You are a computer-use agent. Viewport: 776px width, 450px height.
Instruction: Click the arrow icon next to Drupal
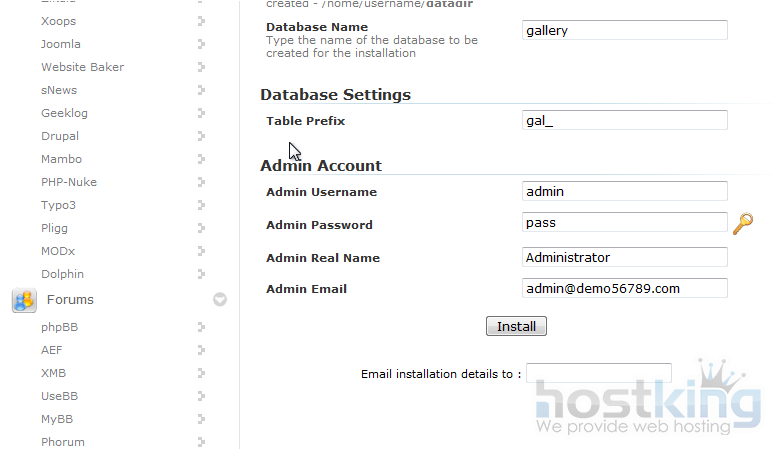[202, 136]
